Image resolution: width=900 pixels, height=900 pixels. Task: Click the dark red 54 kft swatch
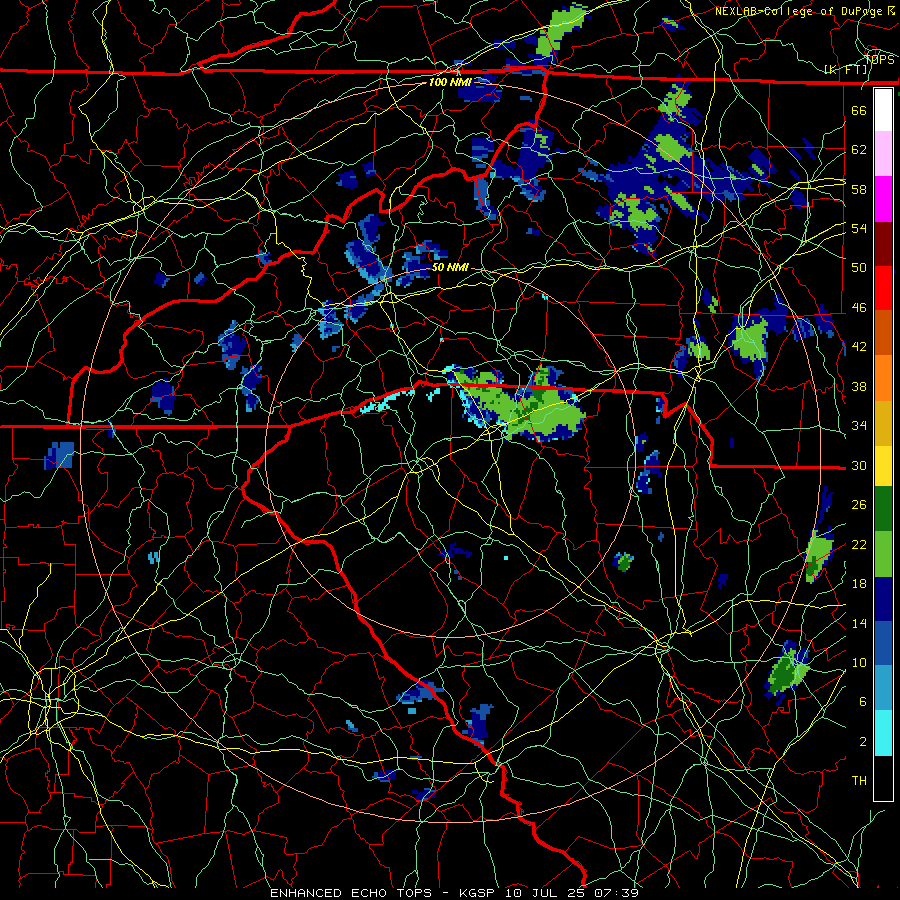tap(883, 244)
